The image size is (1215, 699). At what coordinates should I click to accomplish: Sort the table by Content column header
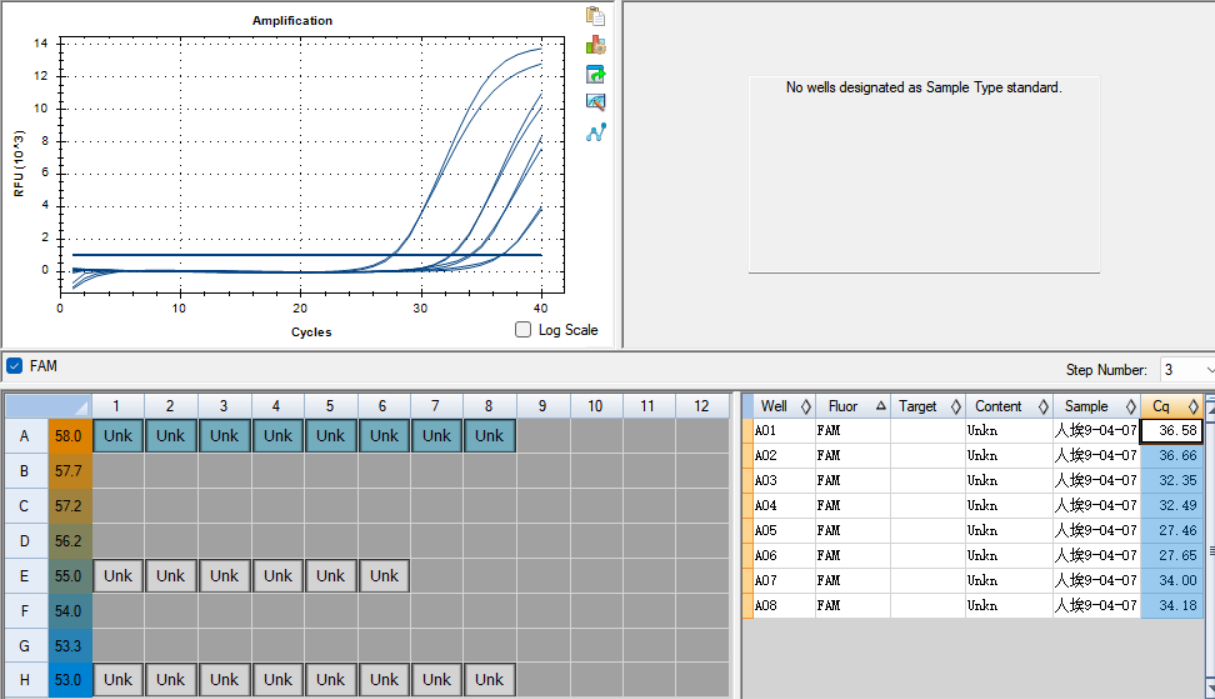click(x=1009, y=406)
